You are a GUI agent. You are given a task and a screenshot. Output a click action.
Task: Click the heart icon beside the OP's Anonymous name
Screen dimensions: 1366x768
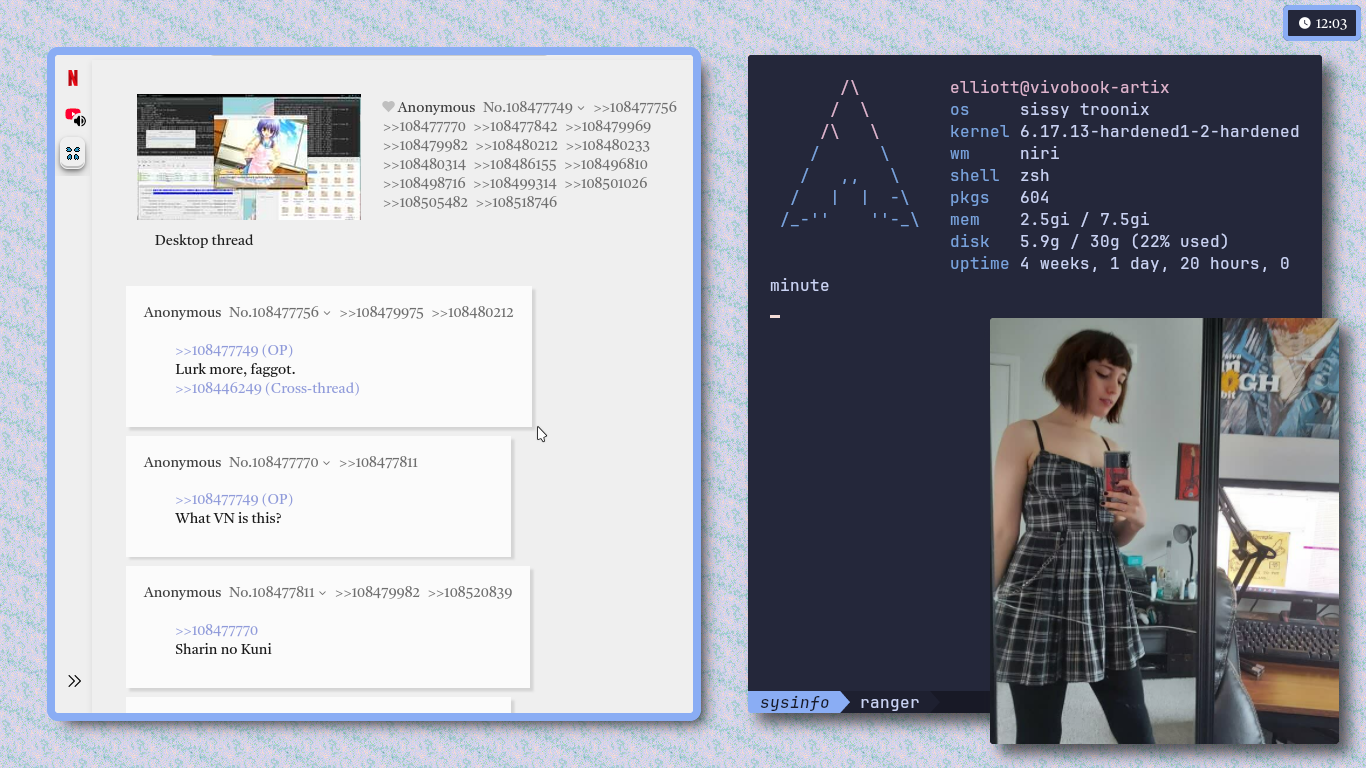[x=388, y=107]
